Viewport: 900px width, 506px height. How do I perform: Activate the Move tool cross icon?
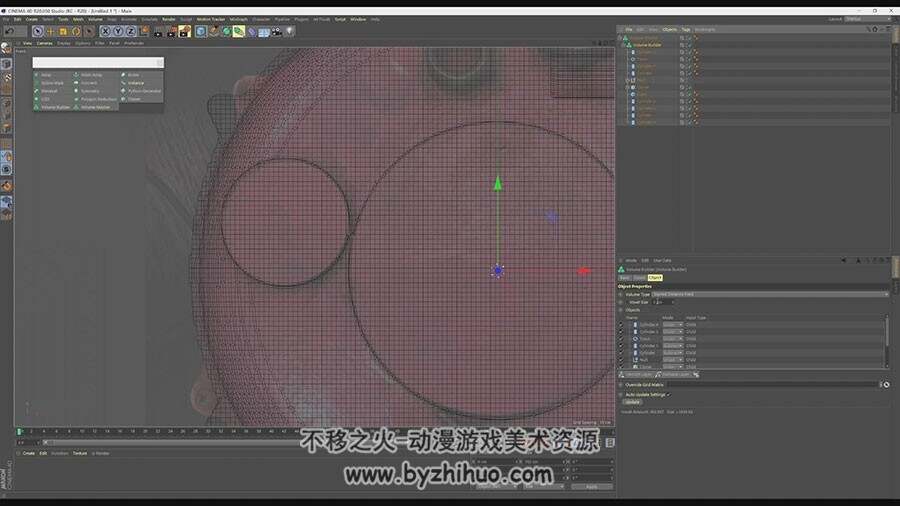pos(51,32)
